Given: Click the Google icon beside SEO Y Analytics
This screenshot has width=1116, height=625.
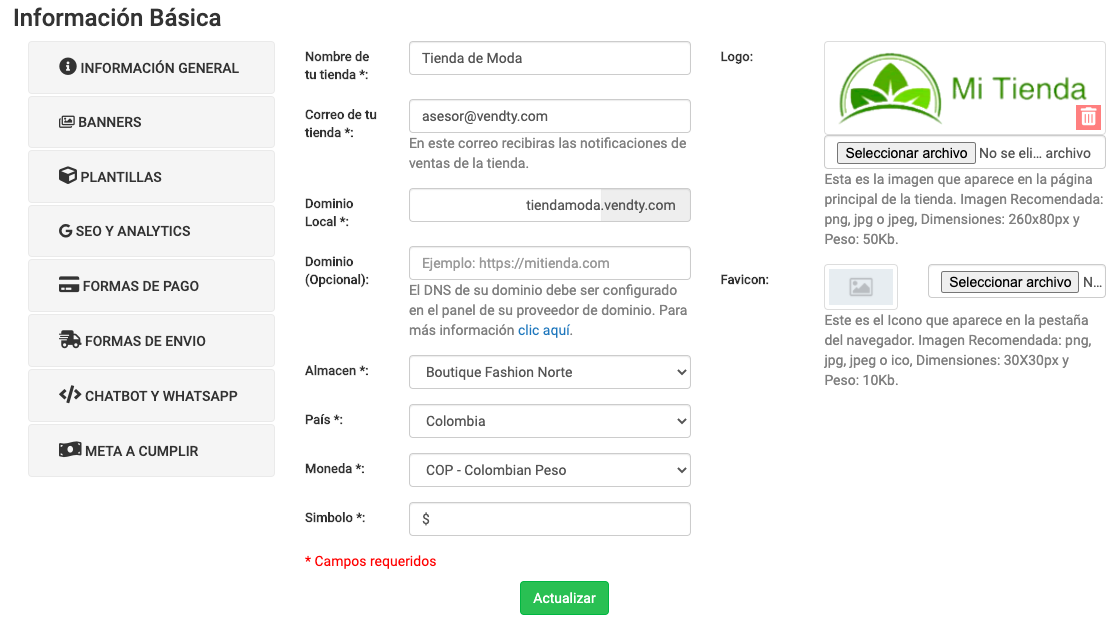Looking at the screenshot, I should [x=66, y=230].
